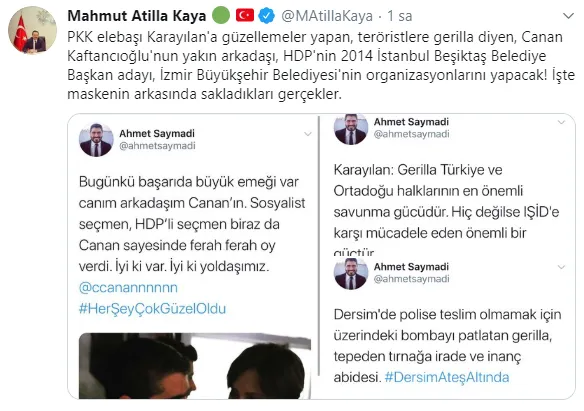Click the green circle emoji

click(x=221, y=16)
